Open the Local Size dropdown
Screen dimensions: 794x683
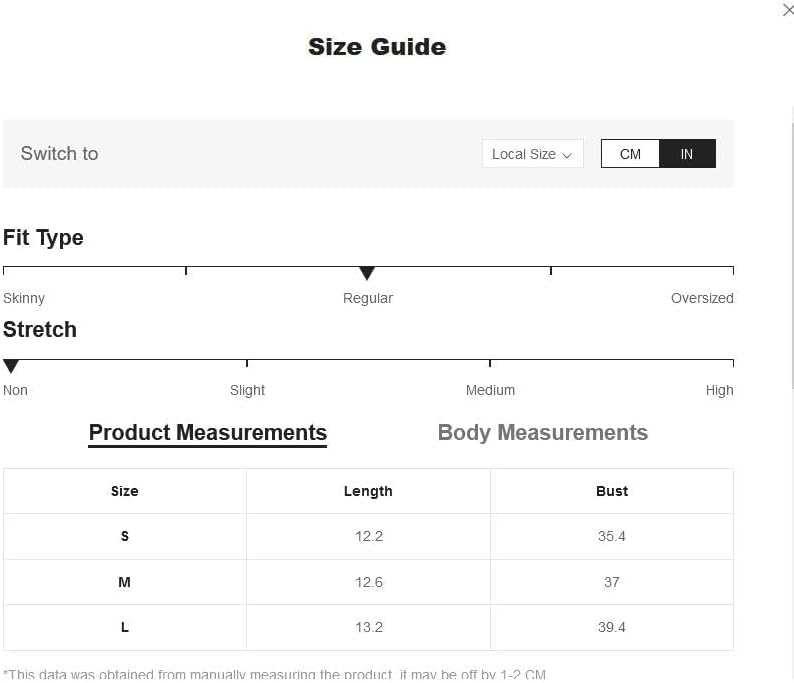point(532,153)
